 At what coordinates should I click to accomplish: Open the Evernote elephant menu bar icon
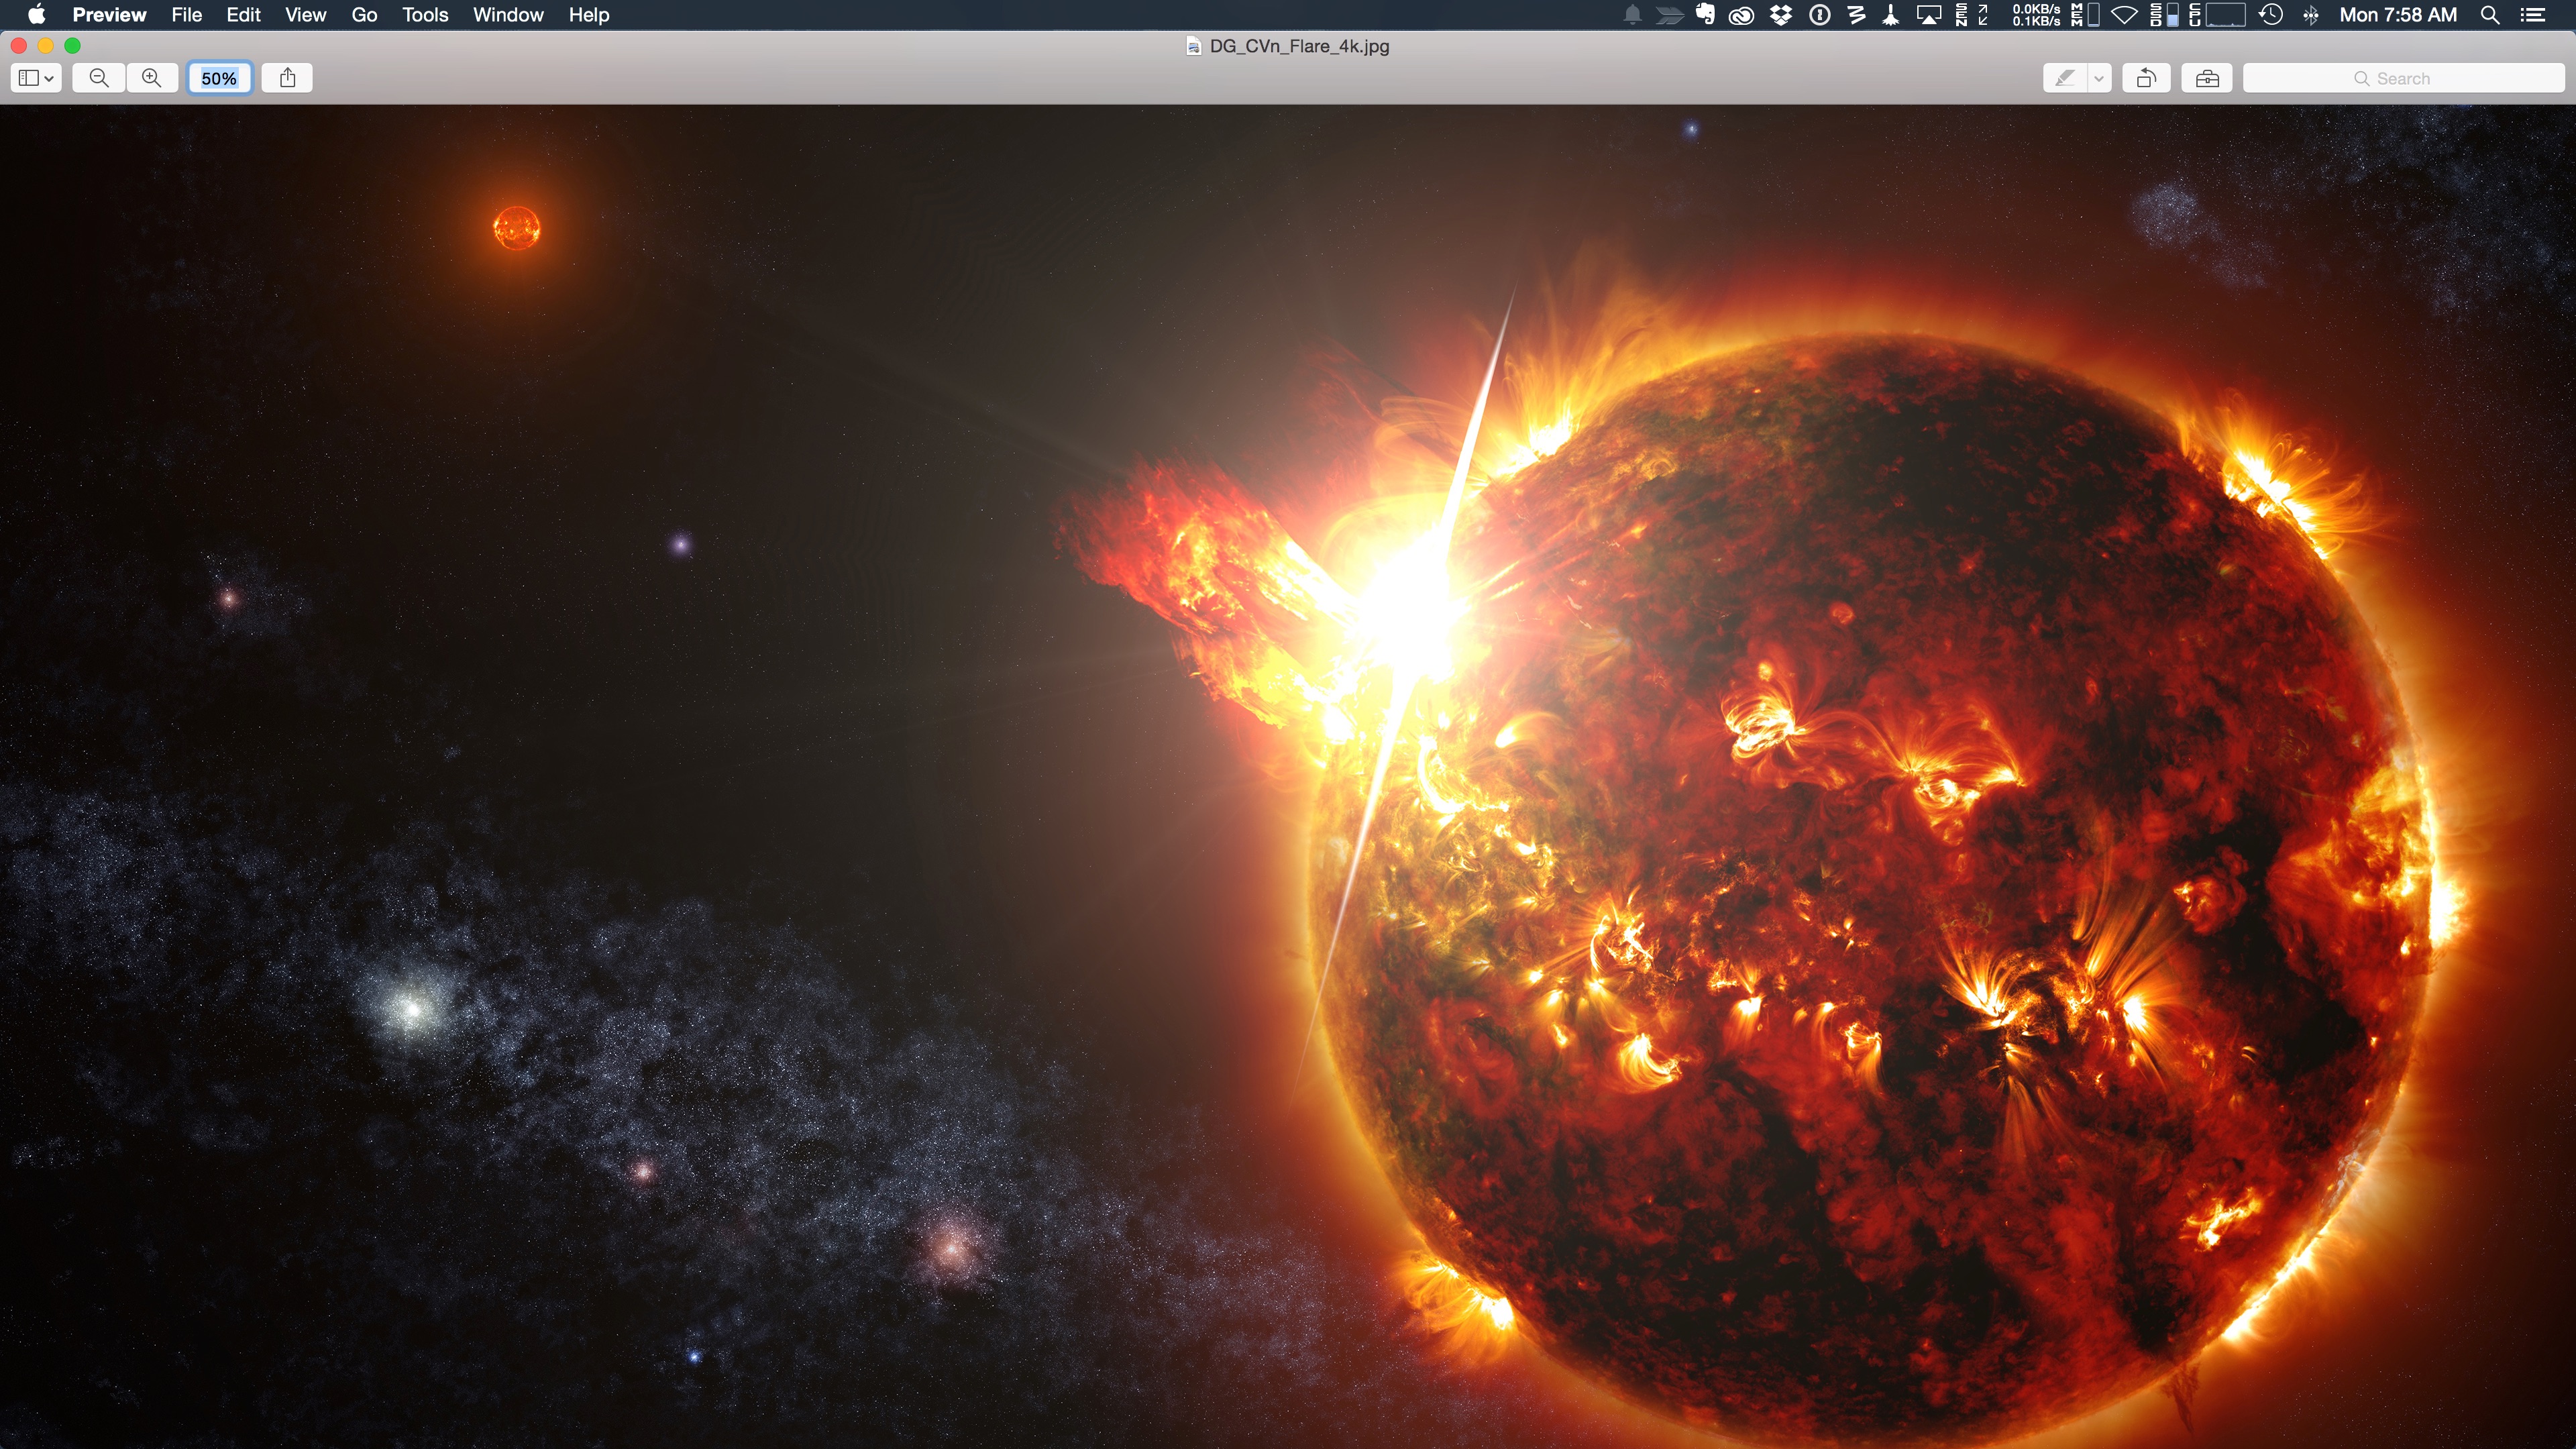point(1706,15)
